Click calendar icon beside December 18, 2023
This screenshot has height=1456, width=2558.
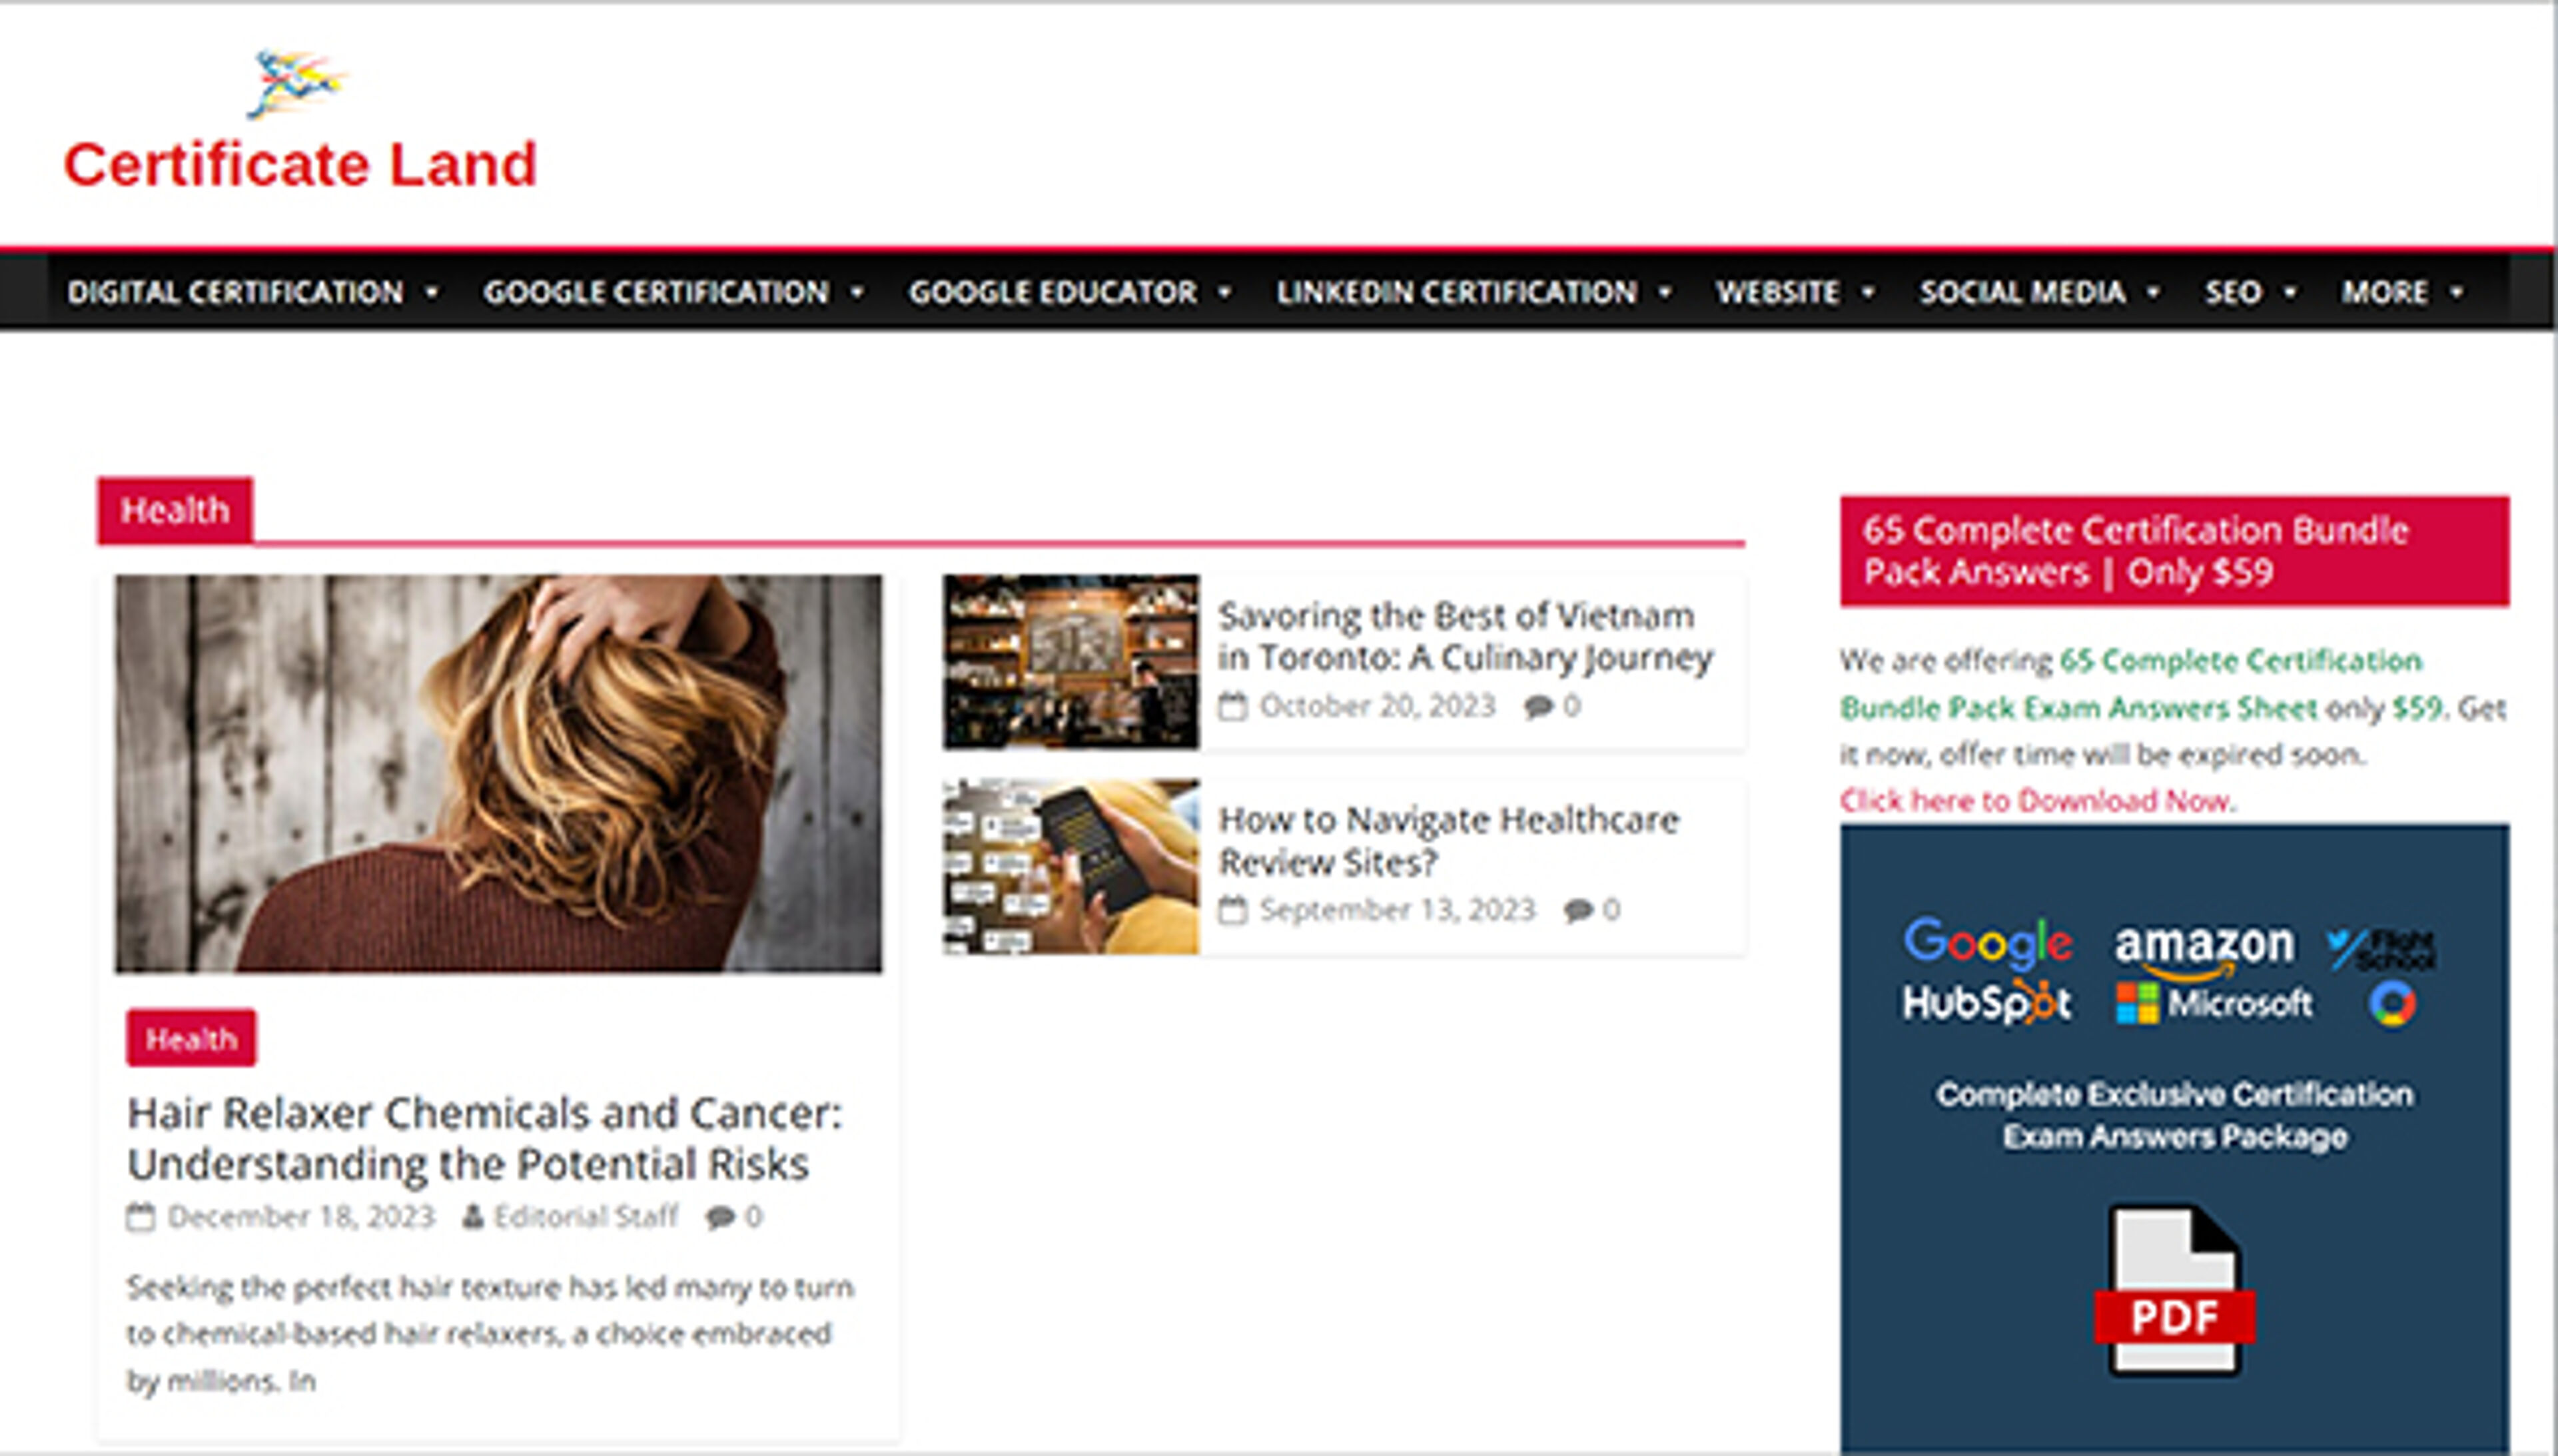click(141, 1217)
